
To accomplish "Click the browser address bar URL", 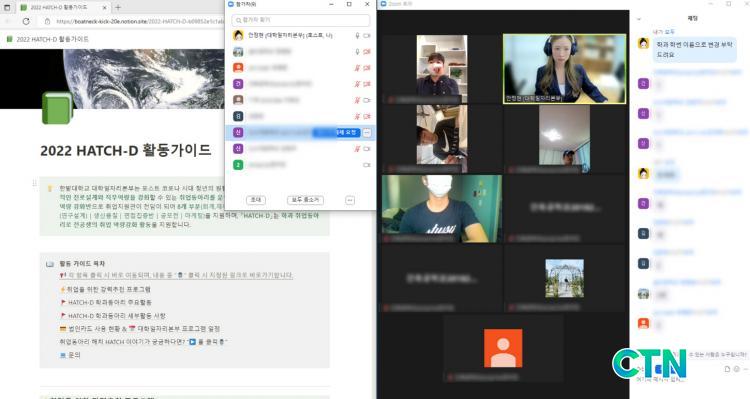I will pos(140,22).
